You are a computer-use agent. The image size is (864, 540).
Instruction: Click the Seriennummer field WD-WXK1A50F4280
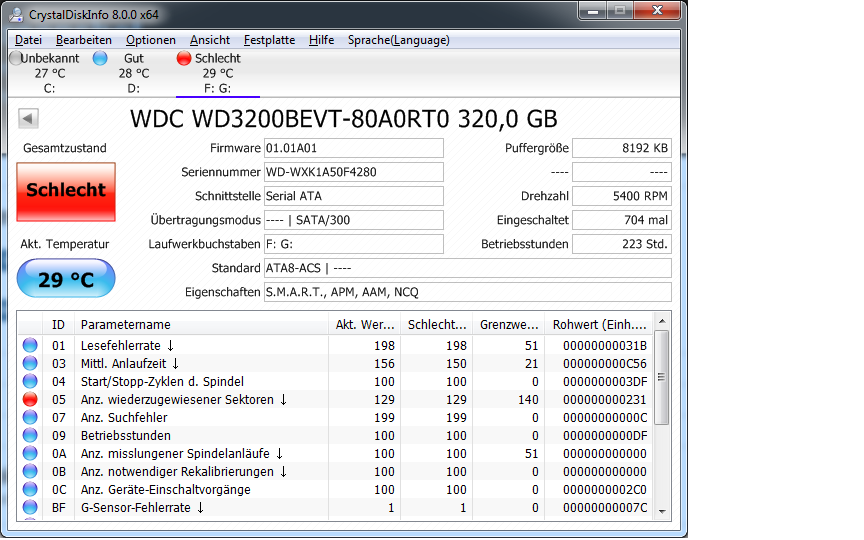[x=354, y=172]
